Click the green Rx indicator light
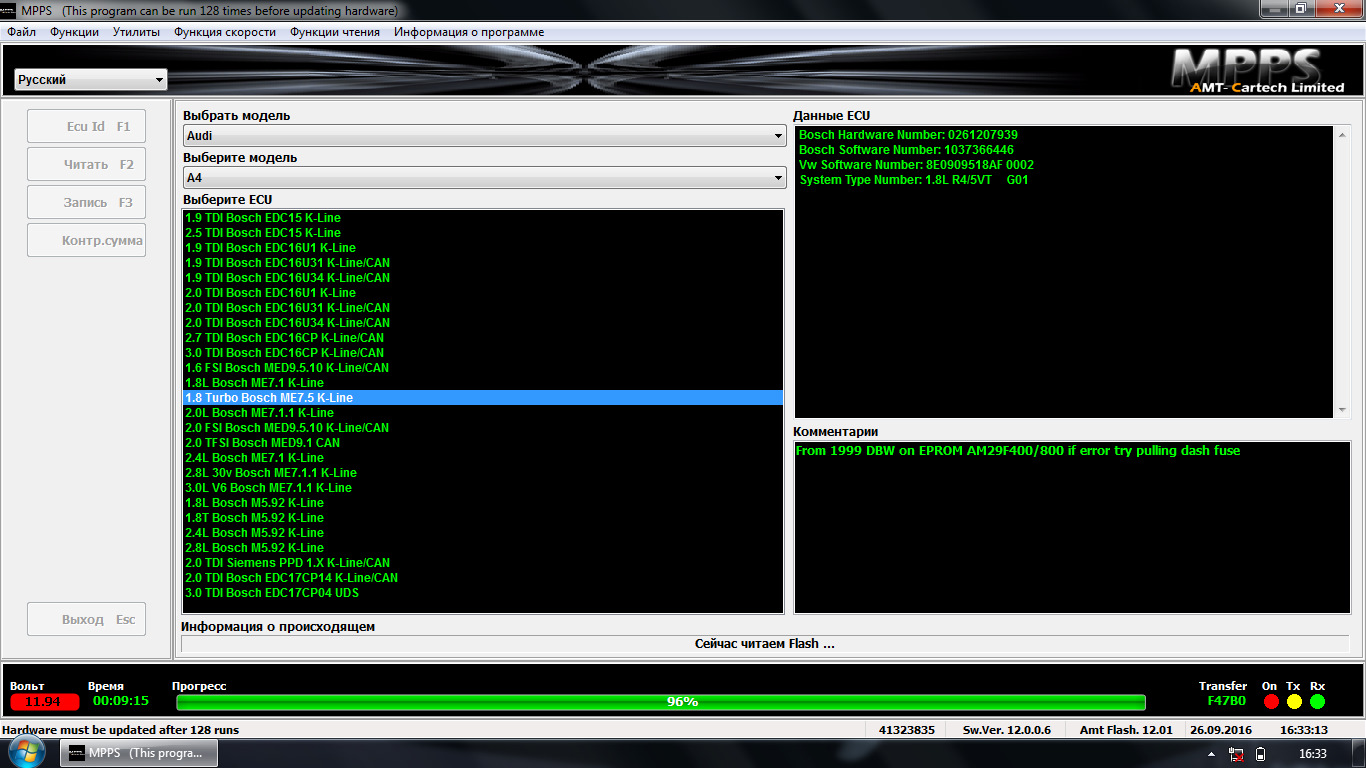Screen dimensions: 1366x768 [1317, 702]
